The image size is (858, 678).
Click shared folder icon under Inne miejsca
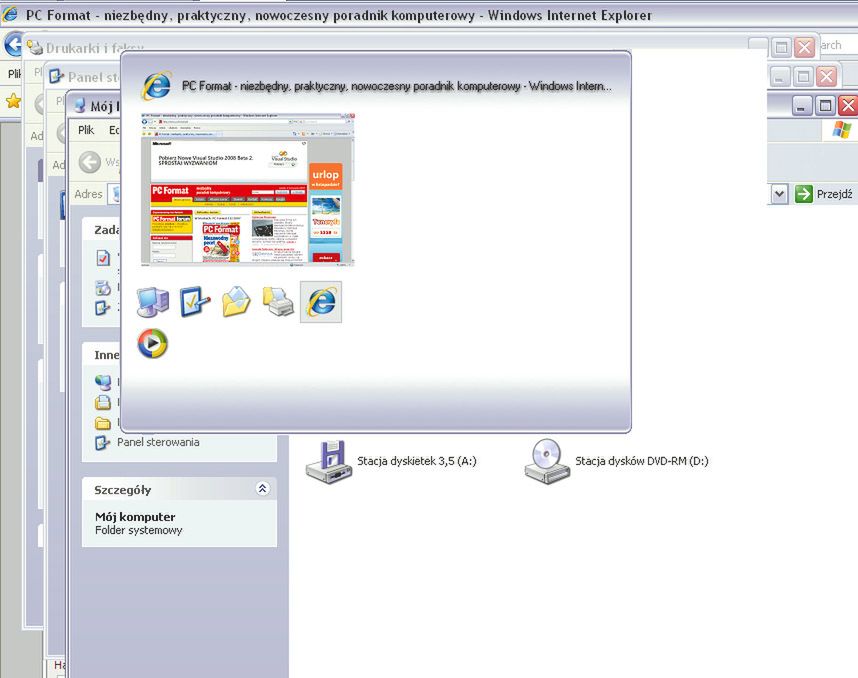[x=103, y=423]
